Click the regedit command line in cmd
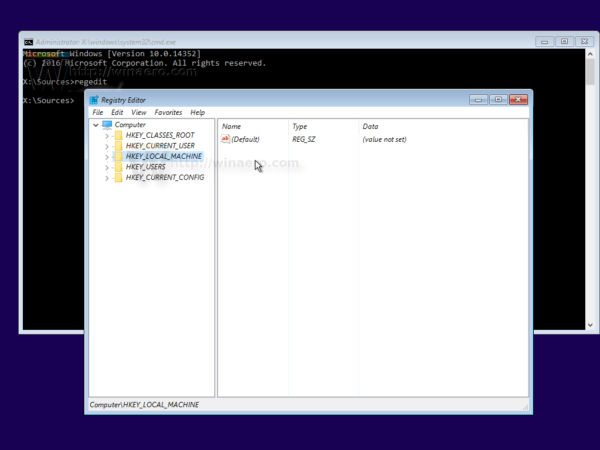 65,82
